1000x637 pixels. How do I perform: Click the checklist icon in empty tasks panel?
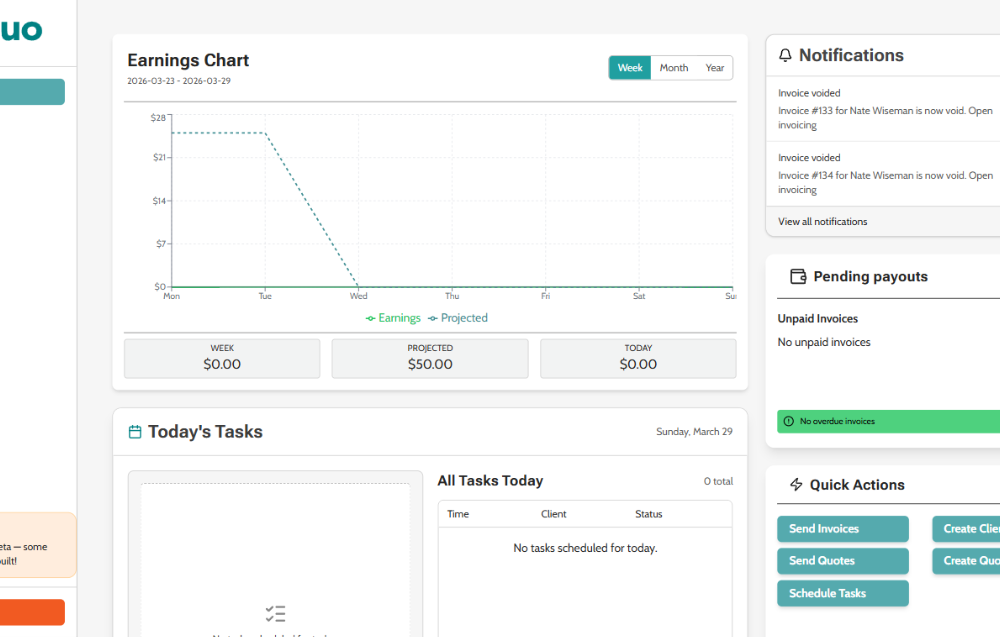coord(276,614)
